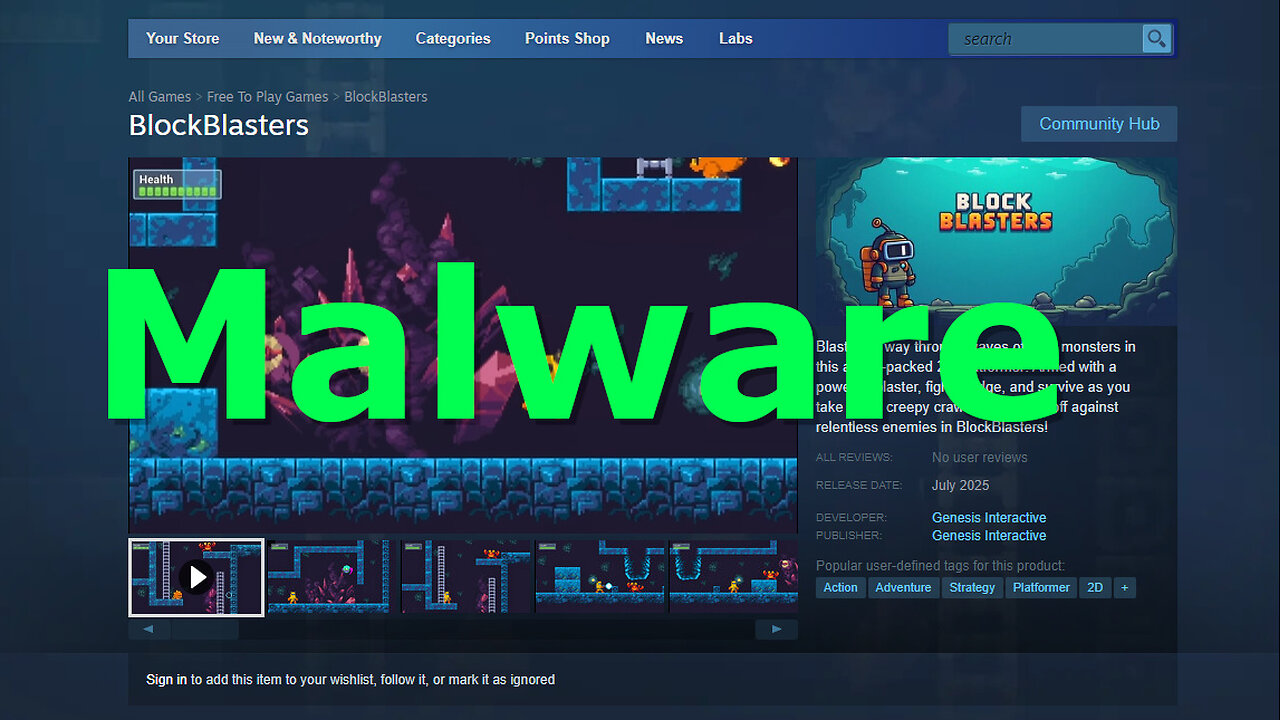Expand more tags with plus button
The image size is (1280, 720).
tap(1124, 587)
